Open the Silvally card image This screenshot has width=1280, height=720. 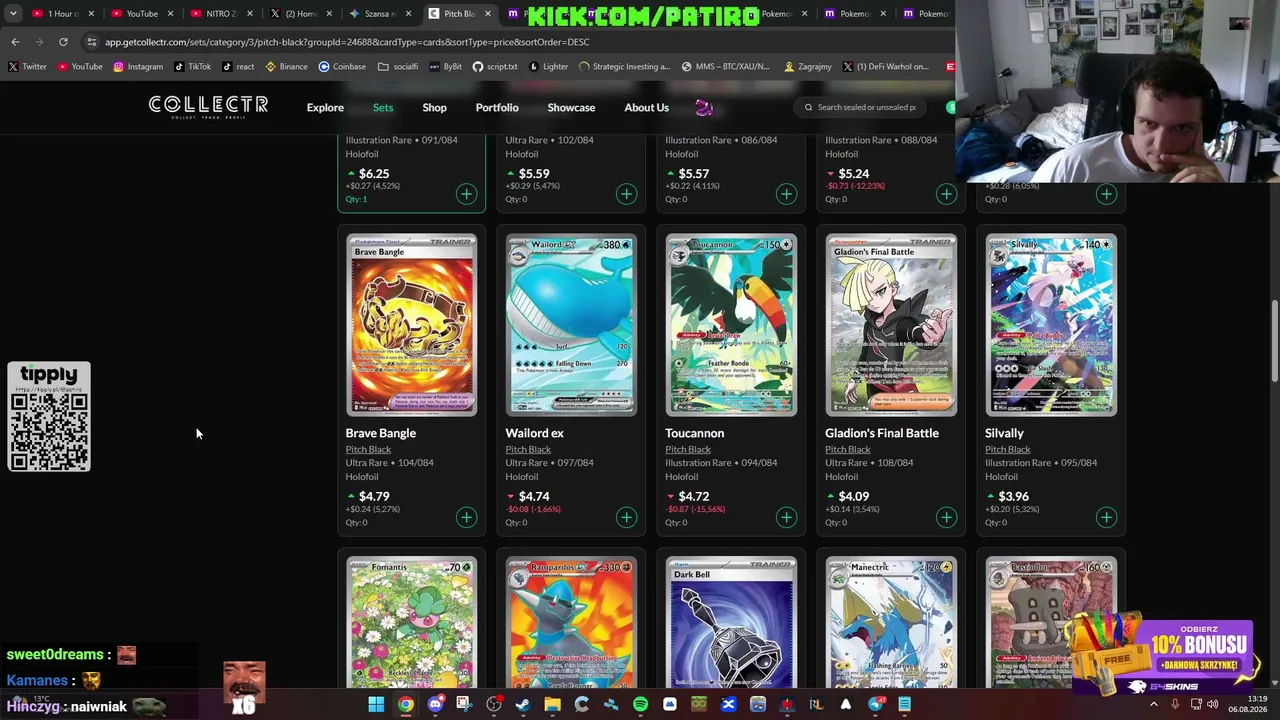pyautogui.click(x=1051, y=325)
